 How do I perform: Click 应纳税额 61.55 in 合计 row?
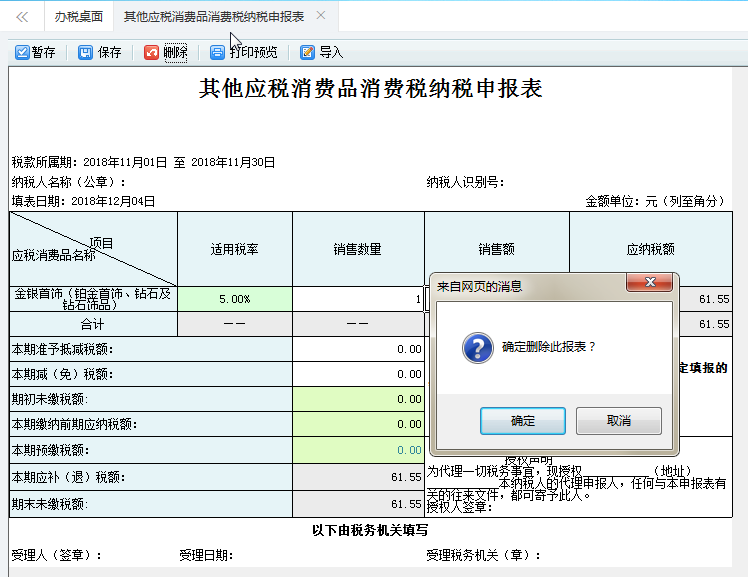pyautogui.click(x=714, y=324)
